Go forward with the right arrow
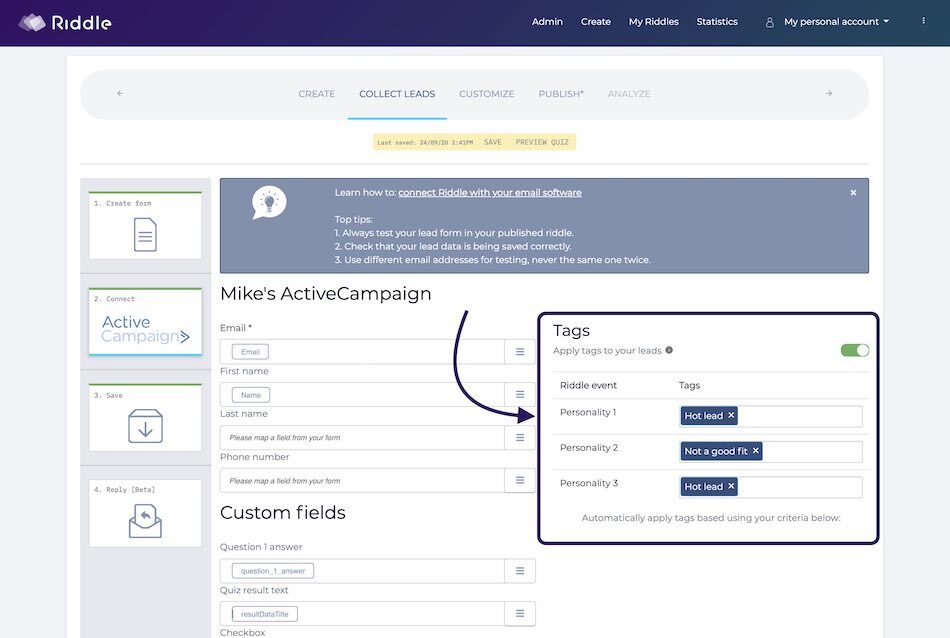This screenshot has width=950, height=638. (x=829, y=93)
